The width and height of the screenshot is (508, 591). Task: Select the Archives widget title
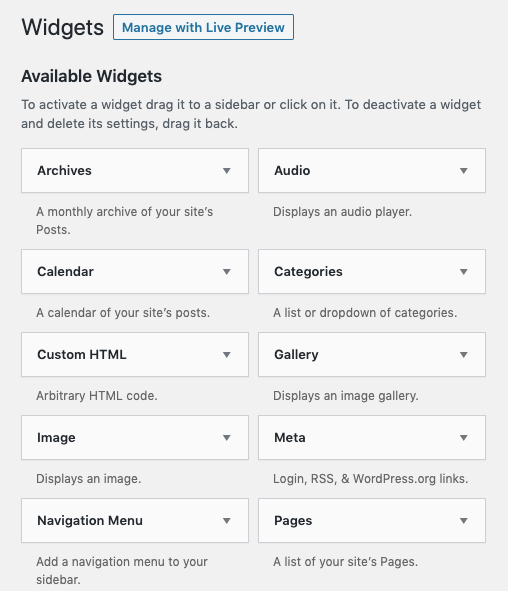(64, 170)
